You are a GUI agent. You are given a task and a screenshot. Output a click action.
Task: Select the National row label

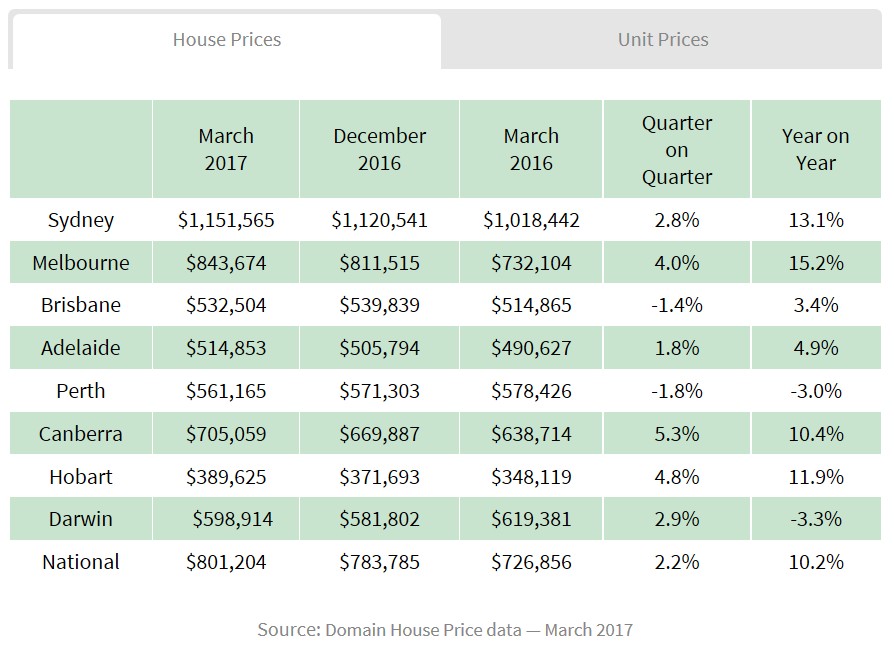[81, 562]
